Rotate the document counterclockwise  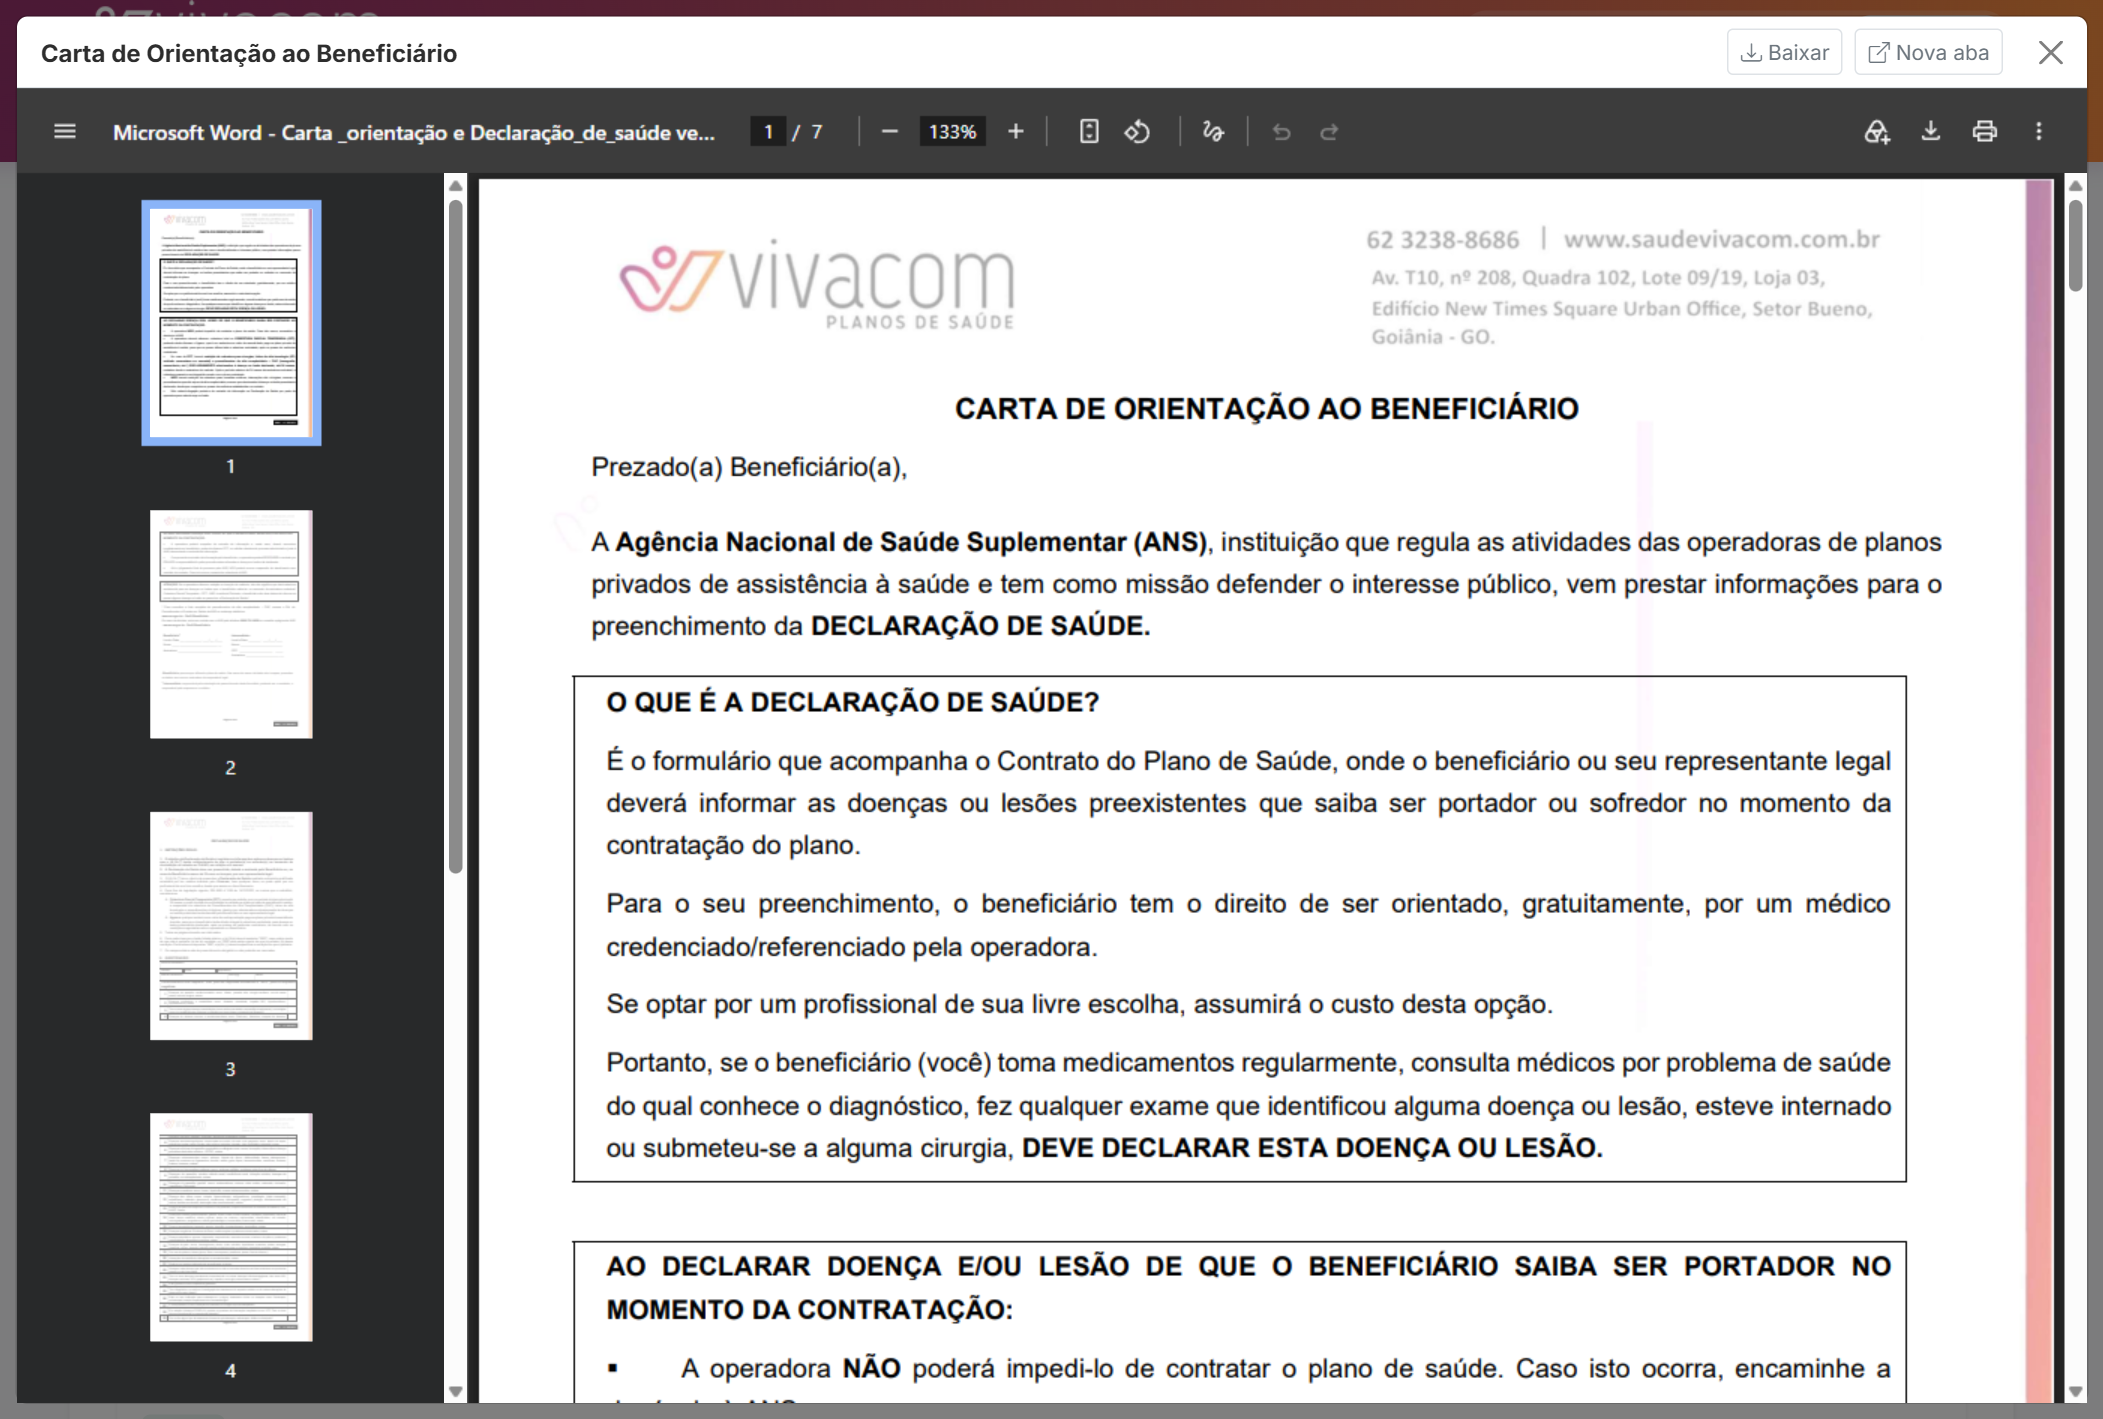coord(1137,132)
